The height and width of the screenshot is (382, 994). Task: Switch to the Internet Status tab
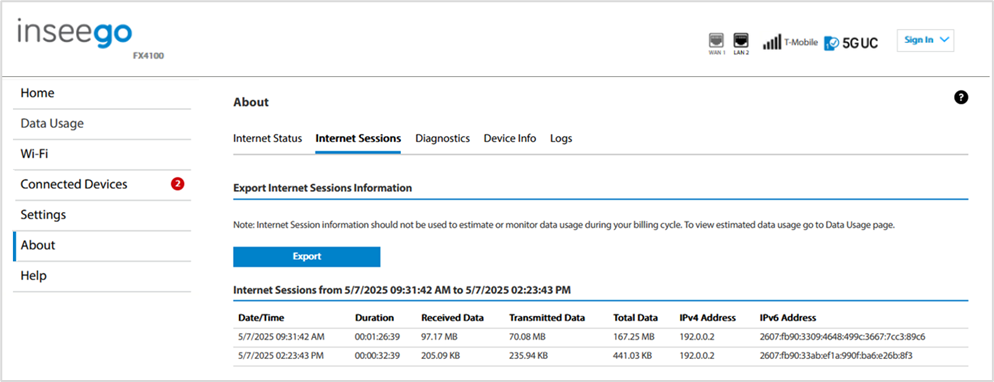pos(268,138)
